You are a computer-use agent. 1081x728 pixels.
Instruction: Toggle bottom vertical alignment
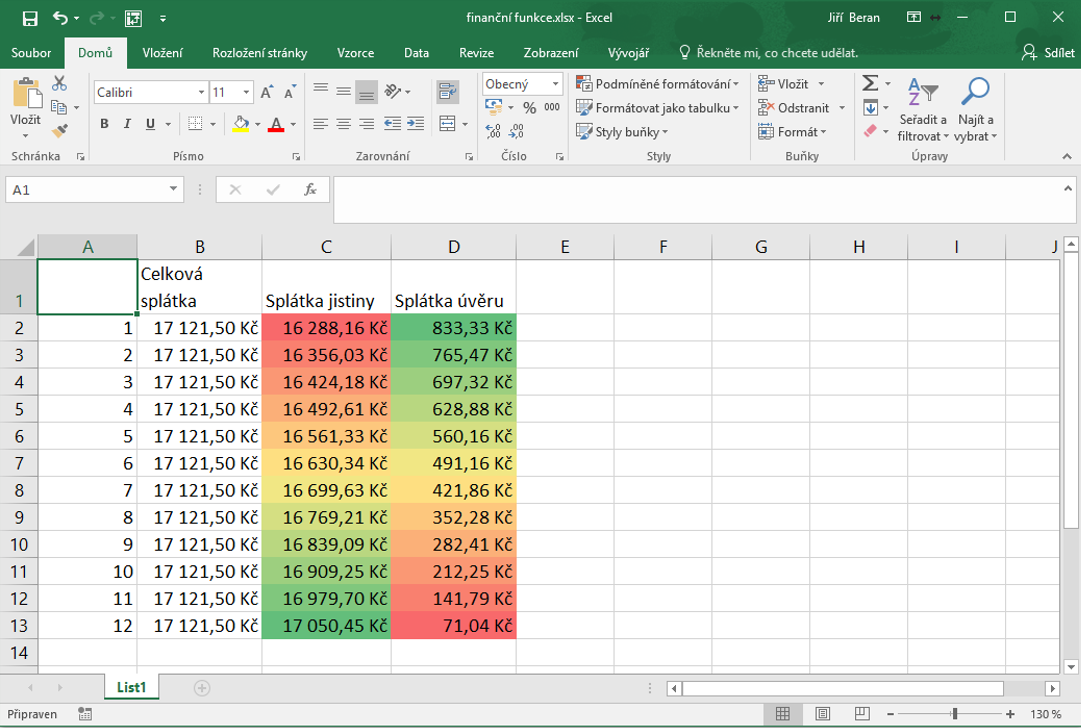[x=367, y=92]
